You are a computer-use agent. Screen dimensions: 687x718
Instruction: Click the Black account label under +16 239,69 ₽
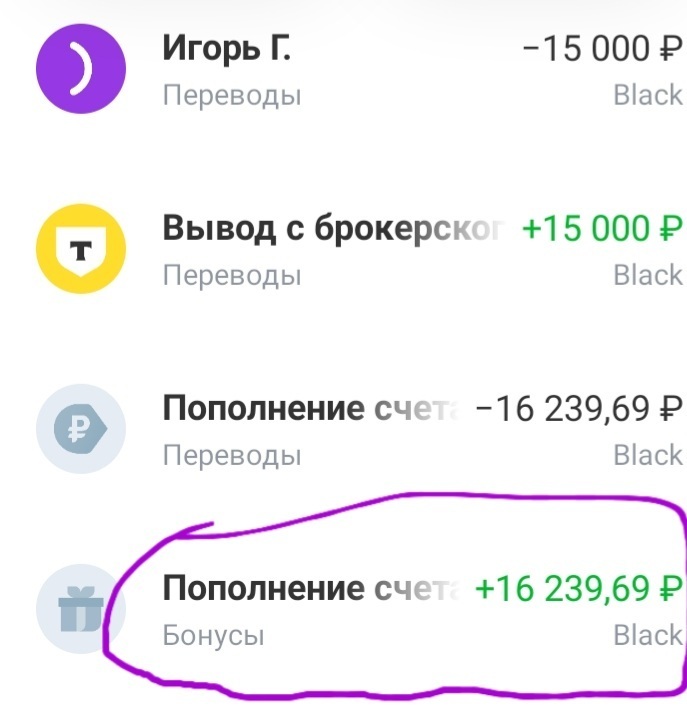648,636
